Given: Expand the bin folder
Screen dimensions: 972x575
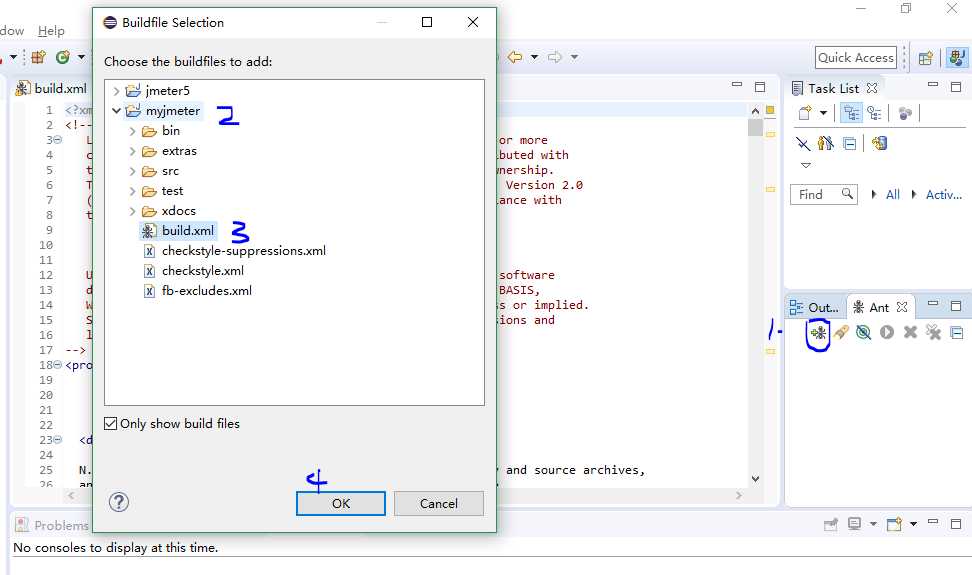Looking at the screenshot, I should 132,131.
